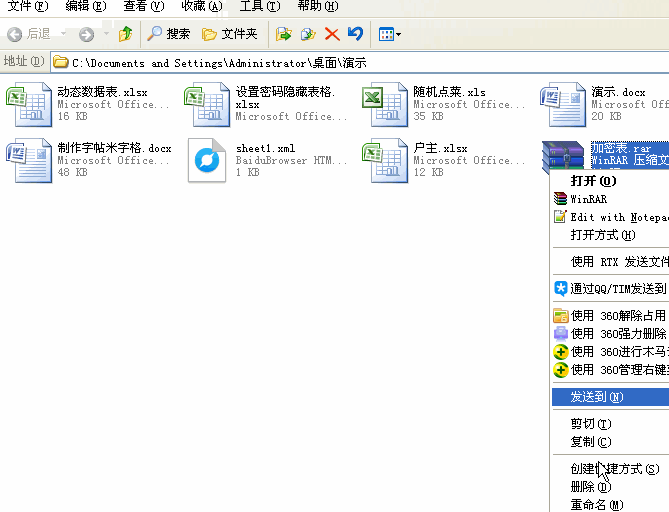Click the 设置密码隐藏表格 file name
This screenshot has height=512, width=669.
tap(285, 98)
